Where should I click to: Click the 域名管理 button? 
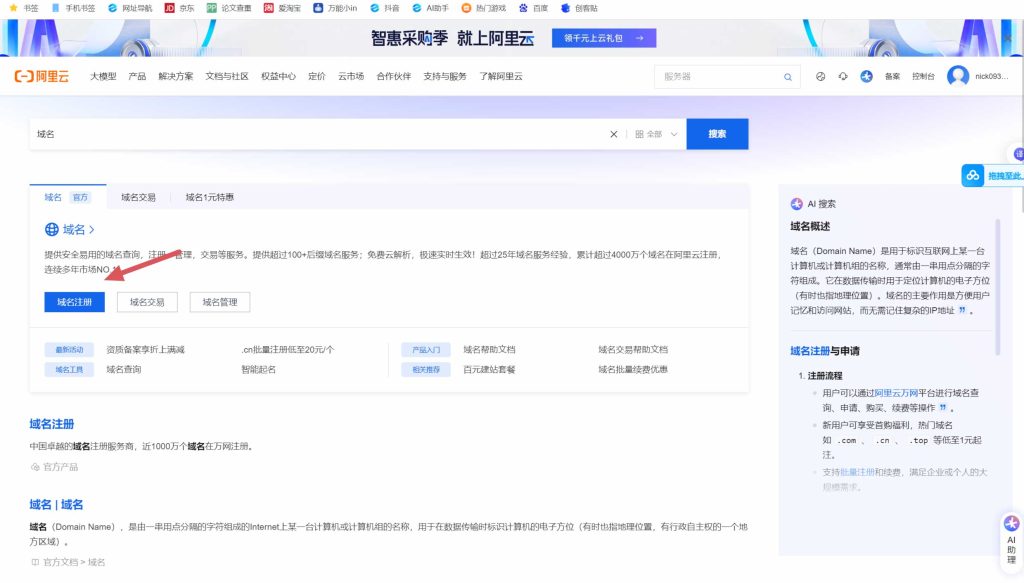(x=219, y=302)
